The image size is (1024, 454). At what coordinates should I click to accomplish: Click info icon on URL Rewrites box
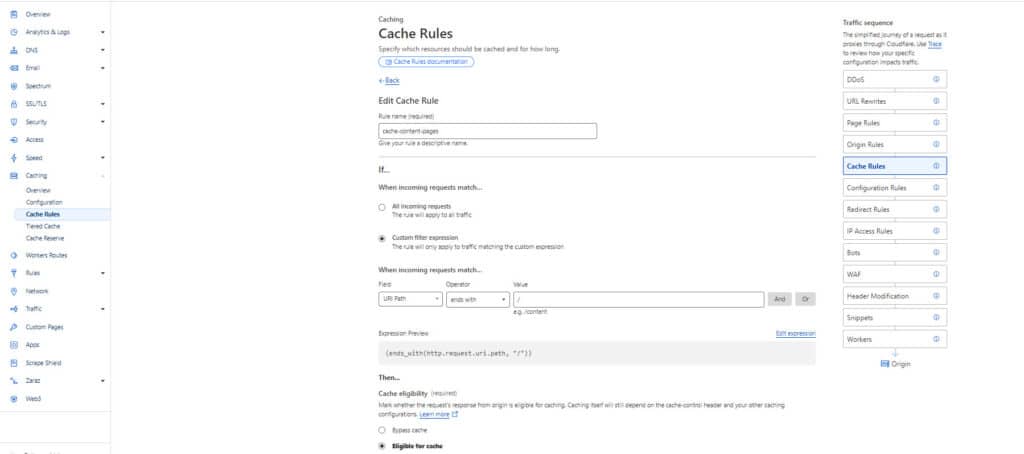pyautogui.click(x=936, y=101)
